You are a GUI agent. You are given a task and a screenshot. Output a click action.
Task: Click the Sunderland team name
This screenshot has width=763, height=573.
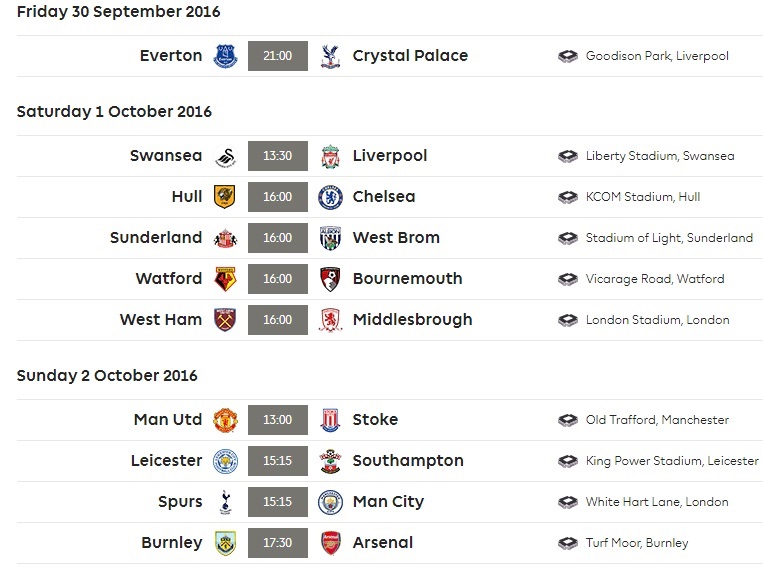click(156, 237)
